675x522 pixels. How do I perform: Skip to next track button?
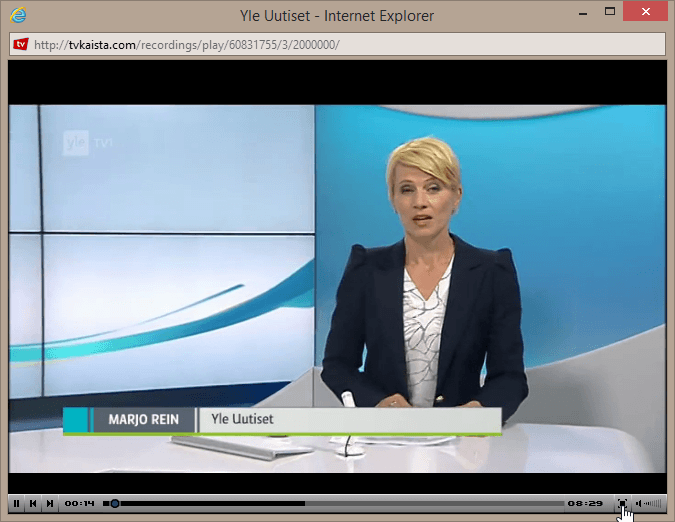point(50,503)
